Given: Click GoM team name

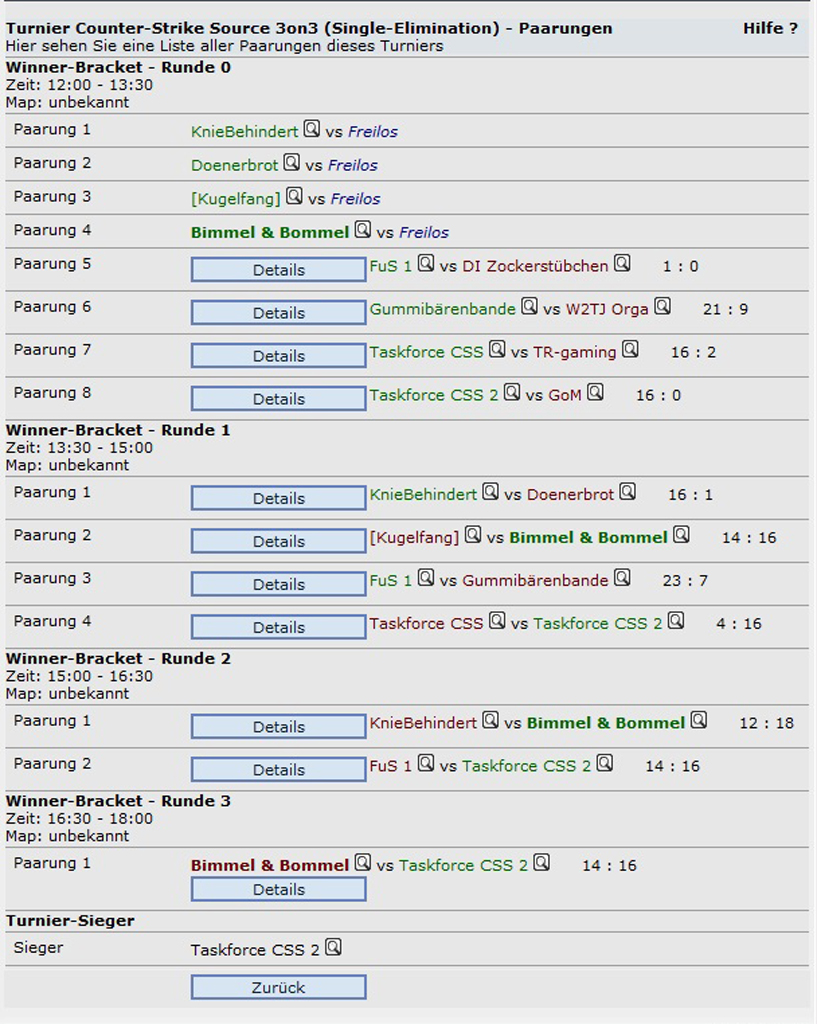Looking at the screenshot, I should tap(565, 396).
